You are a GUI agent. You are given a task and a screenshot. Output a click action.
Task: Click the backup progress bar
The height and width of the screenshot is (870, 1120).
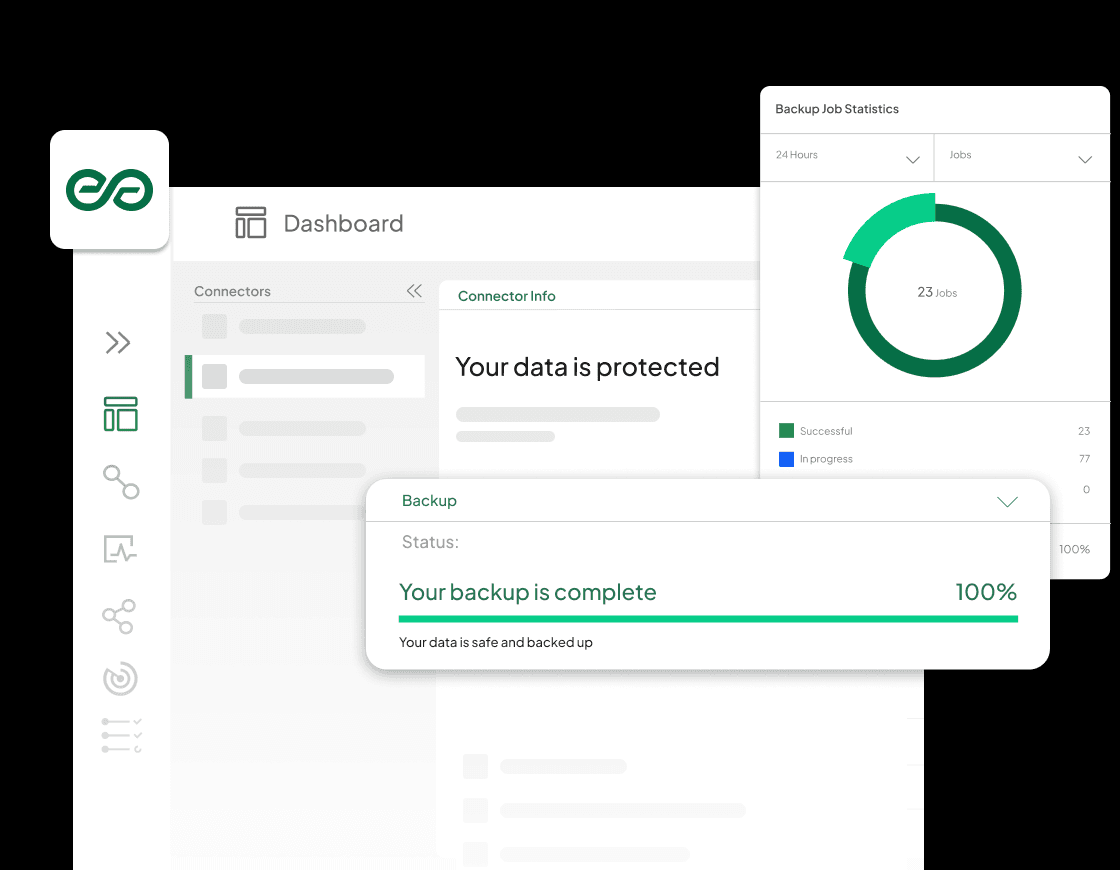(708, 619)
